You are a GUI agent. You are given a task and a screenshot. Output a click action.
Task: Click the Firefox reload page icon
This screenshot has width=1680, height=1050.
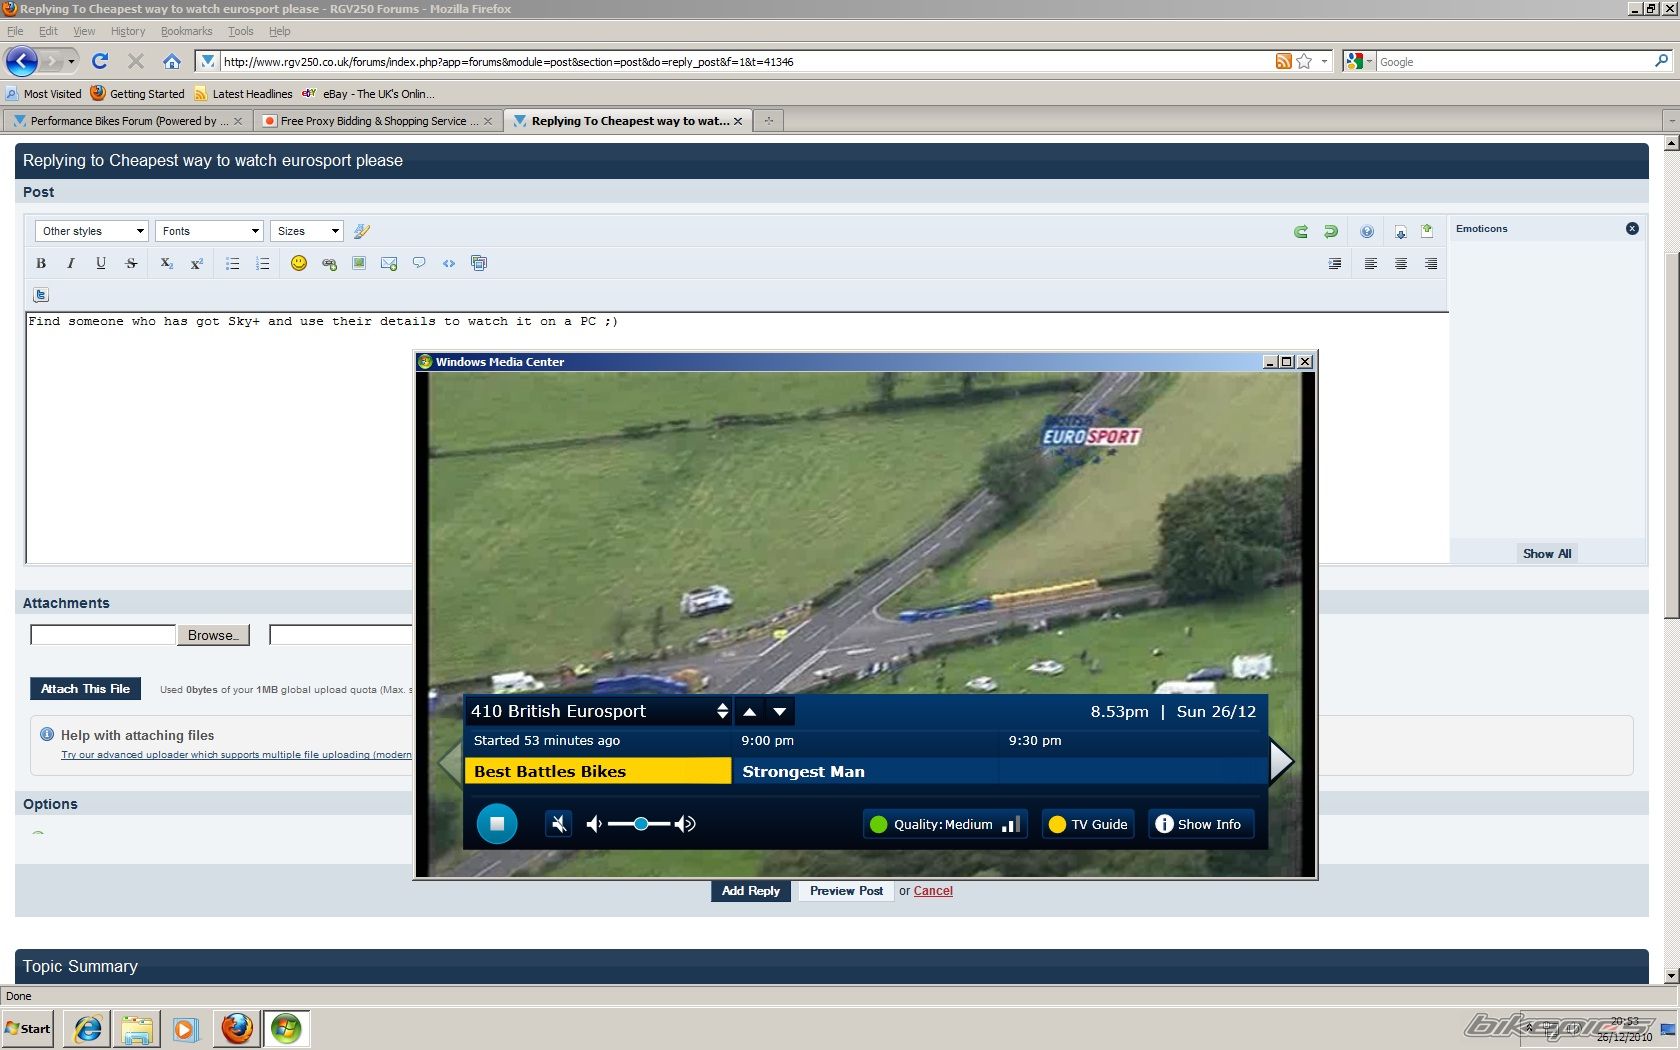(100, 61)
